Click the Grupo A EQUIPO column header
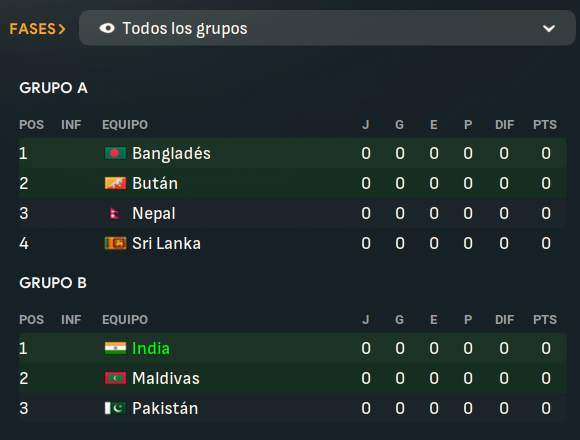Viewport: 580px width, 440px height. [x=125, y=125]
